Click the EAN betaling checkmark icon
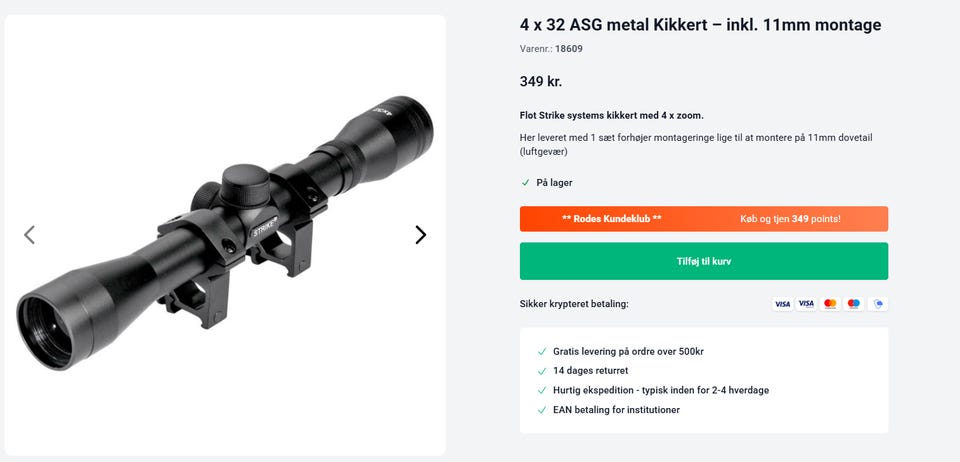960x462 pixels. pyautogui.click(x=542, y=410)
